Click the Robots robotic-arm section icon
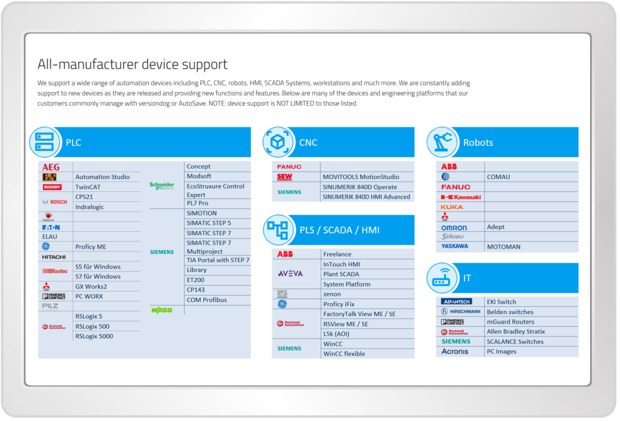620x421 pixels. click(442, 142)
